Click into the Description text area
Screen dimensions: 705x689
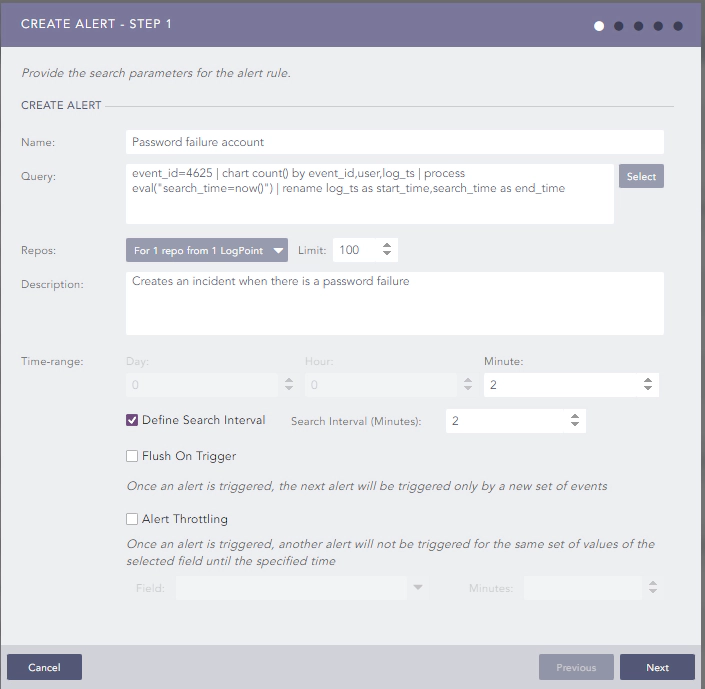(395, 304)
